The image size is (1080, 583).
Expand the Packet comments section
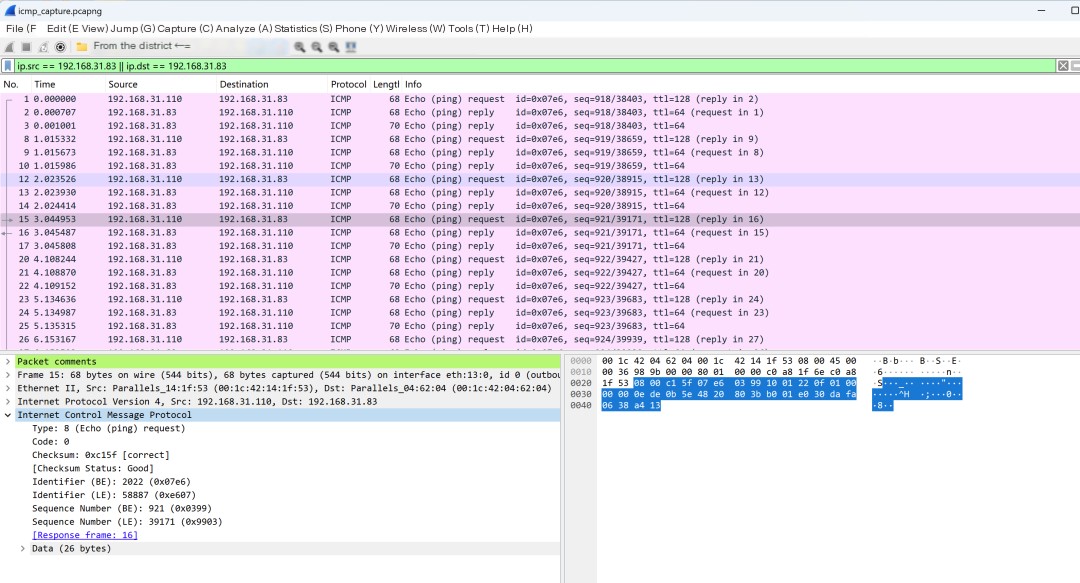click(x=8, y=362)
